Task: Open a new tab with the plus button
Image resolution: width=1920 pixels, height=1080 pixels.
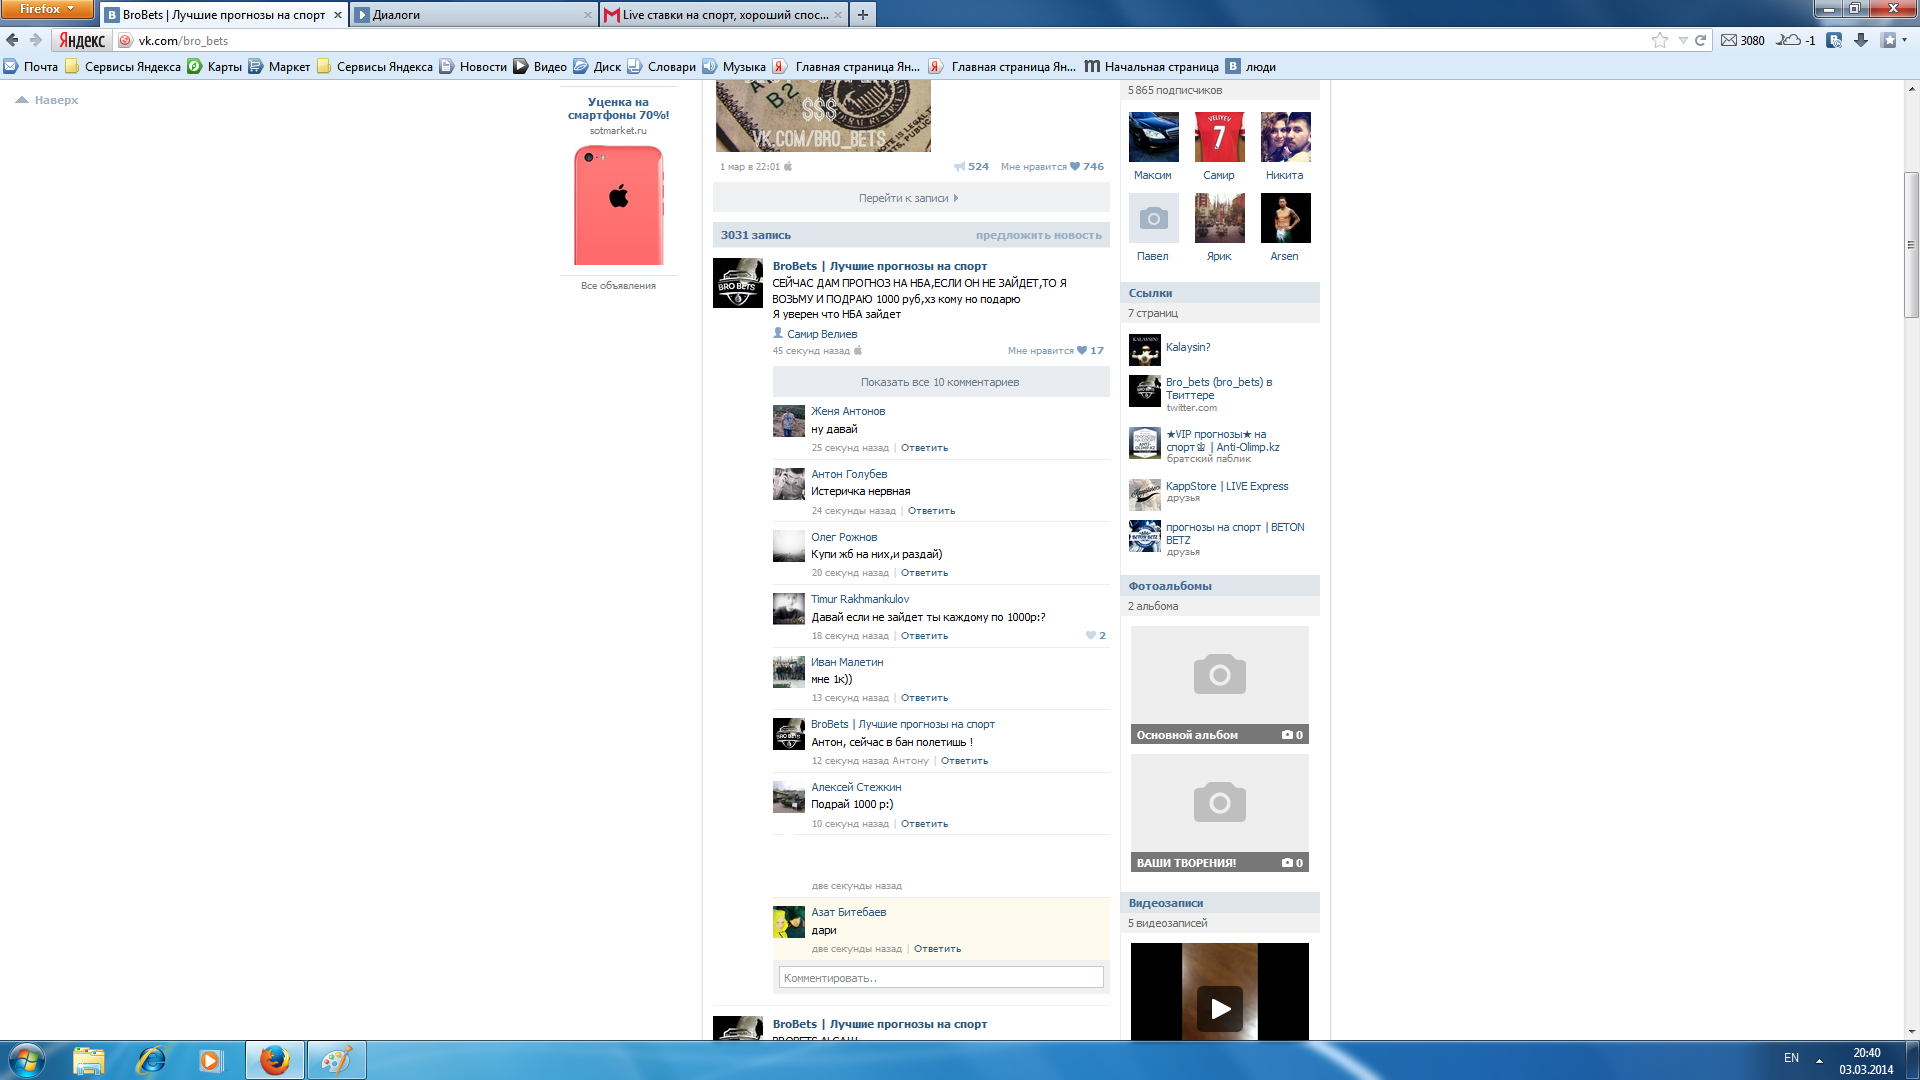Action: (863, 14)
